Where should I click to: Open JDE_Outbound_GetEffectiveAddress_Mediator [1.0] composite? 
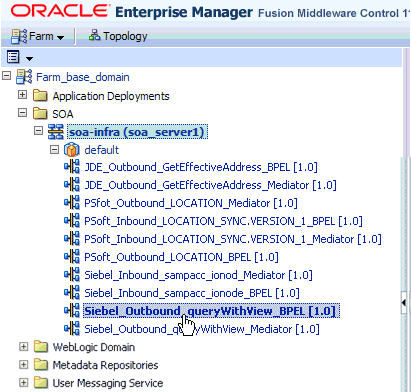[x=210, y=185]
